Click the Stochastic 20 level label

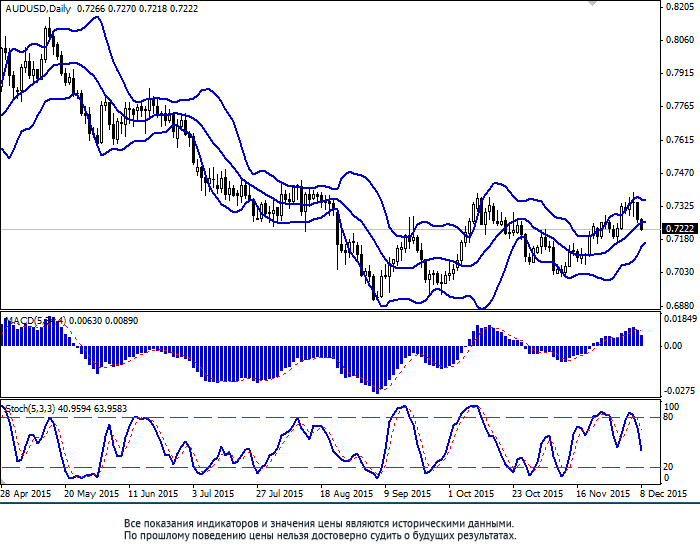(668, 467)
